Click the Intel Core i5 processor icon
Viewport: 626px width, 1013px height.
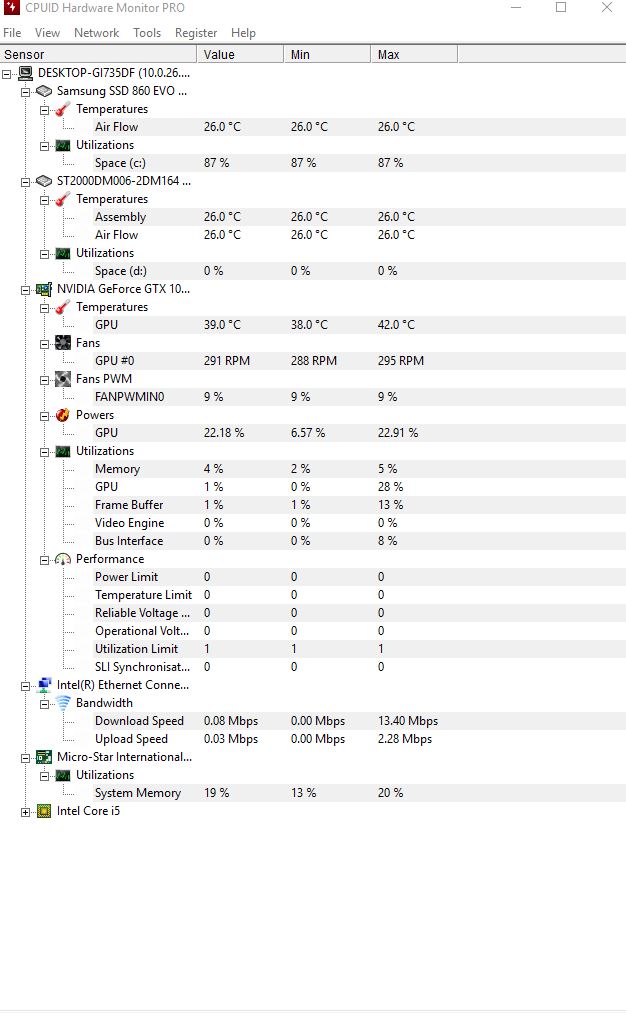tap(44, 811)
